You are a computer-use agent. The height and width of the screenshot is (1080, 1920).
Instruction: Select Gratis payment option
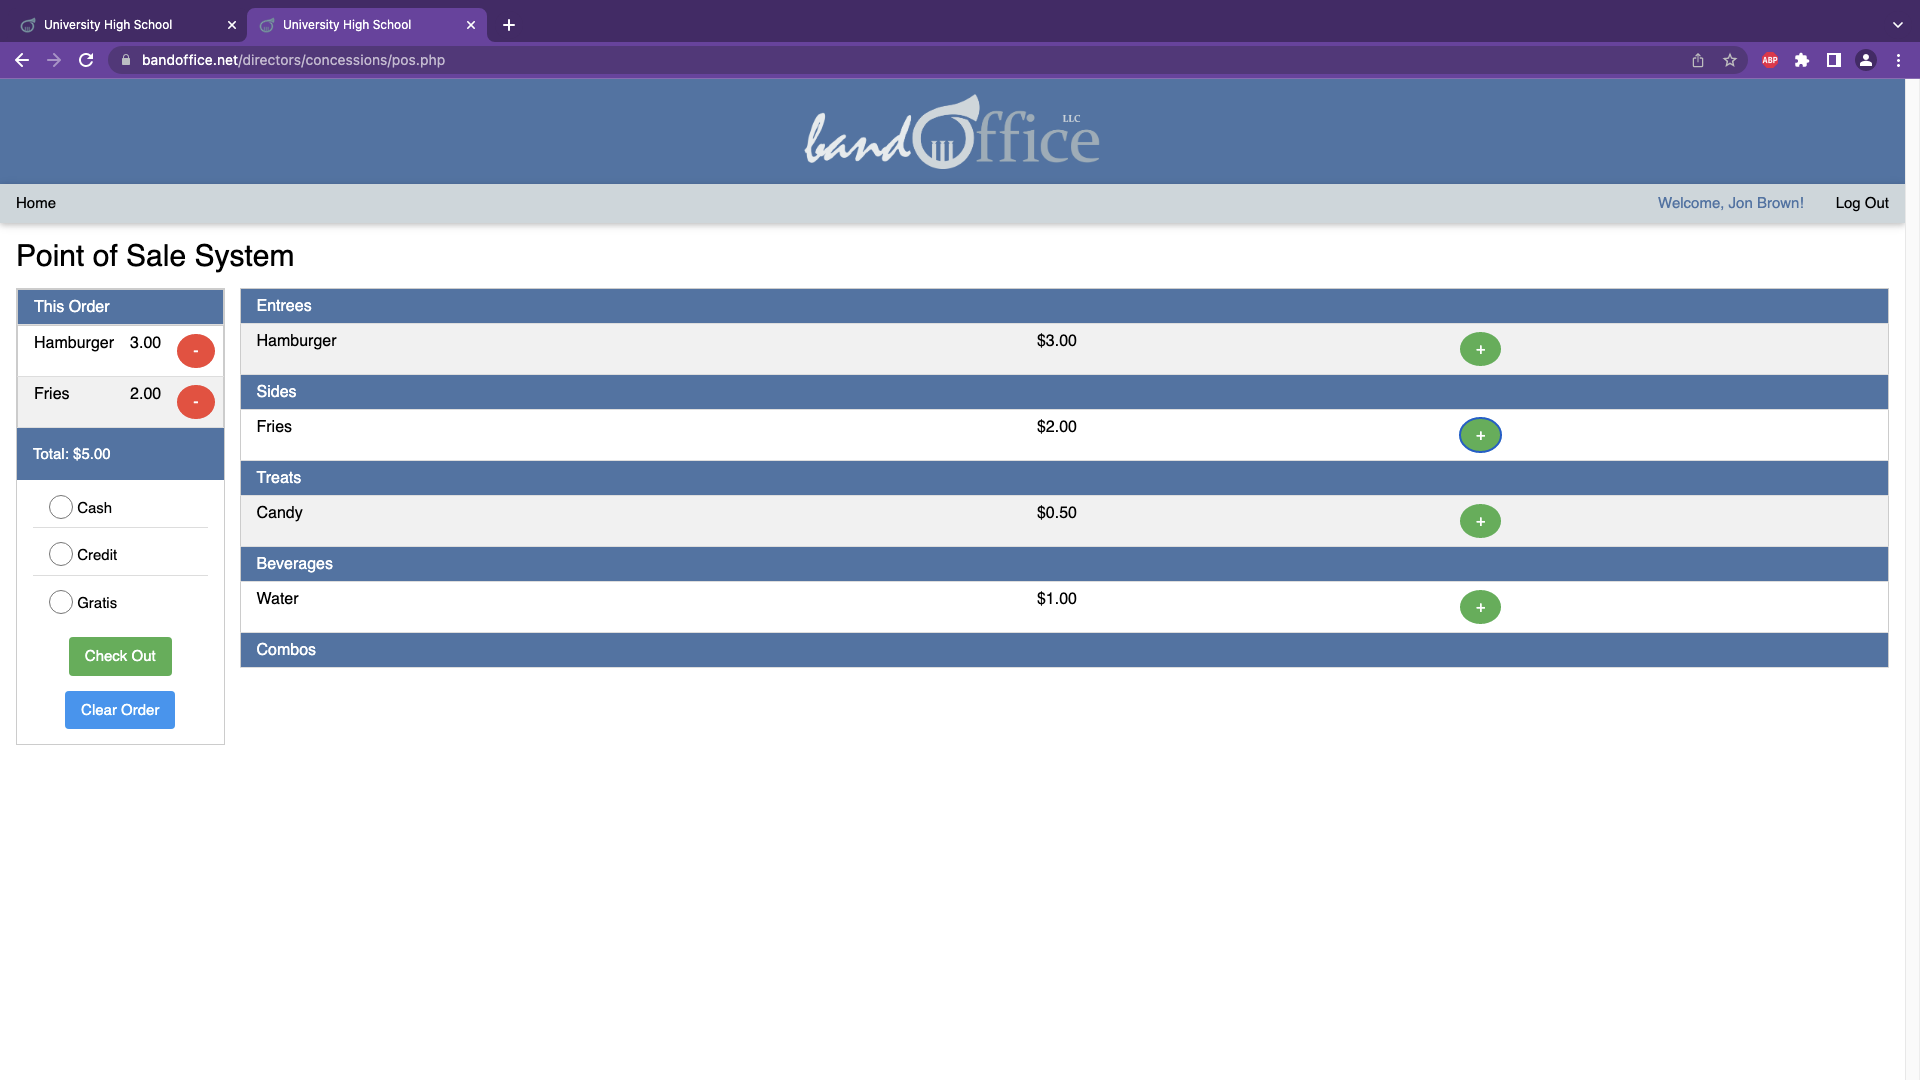[61, 602]
